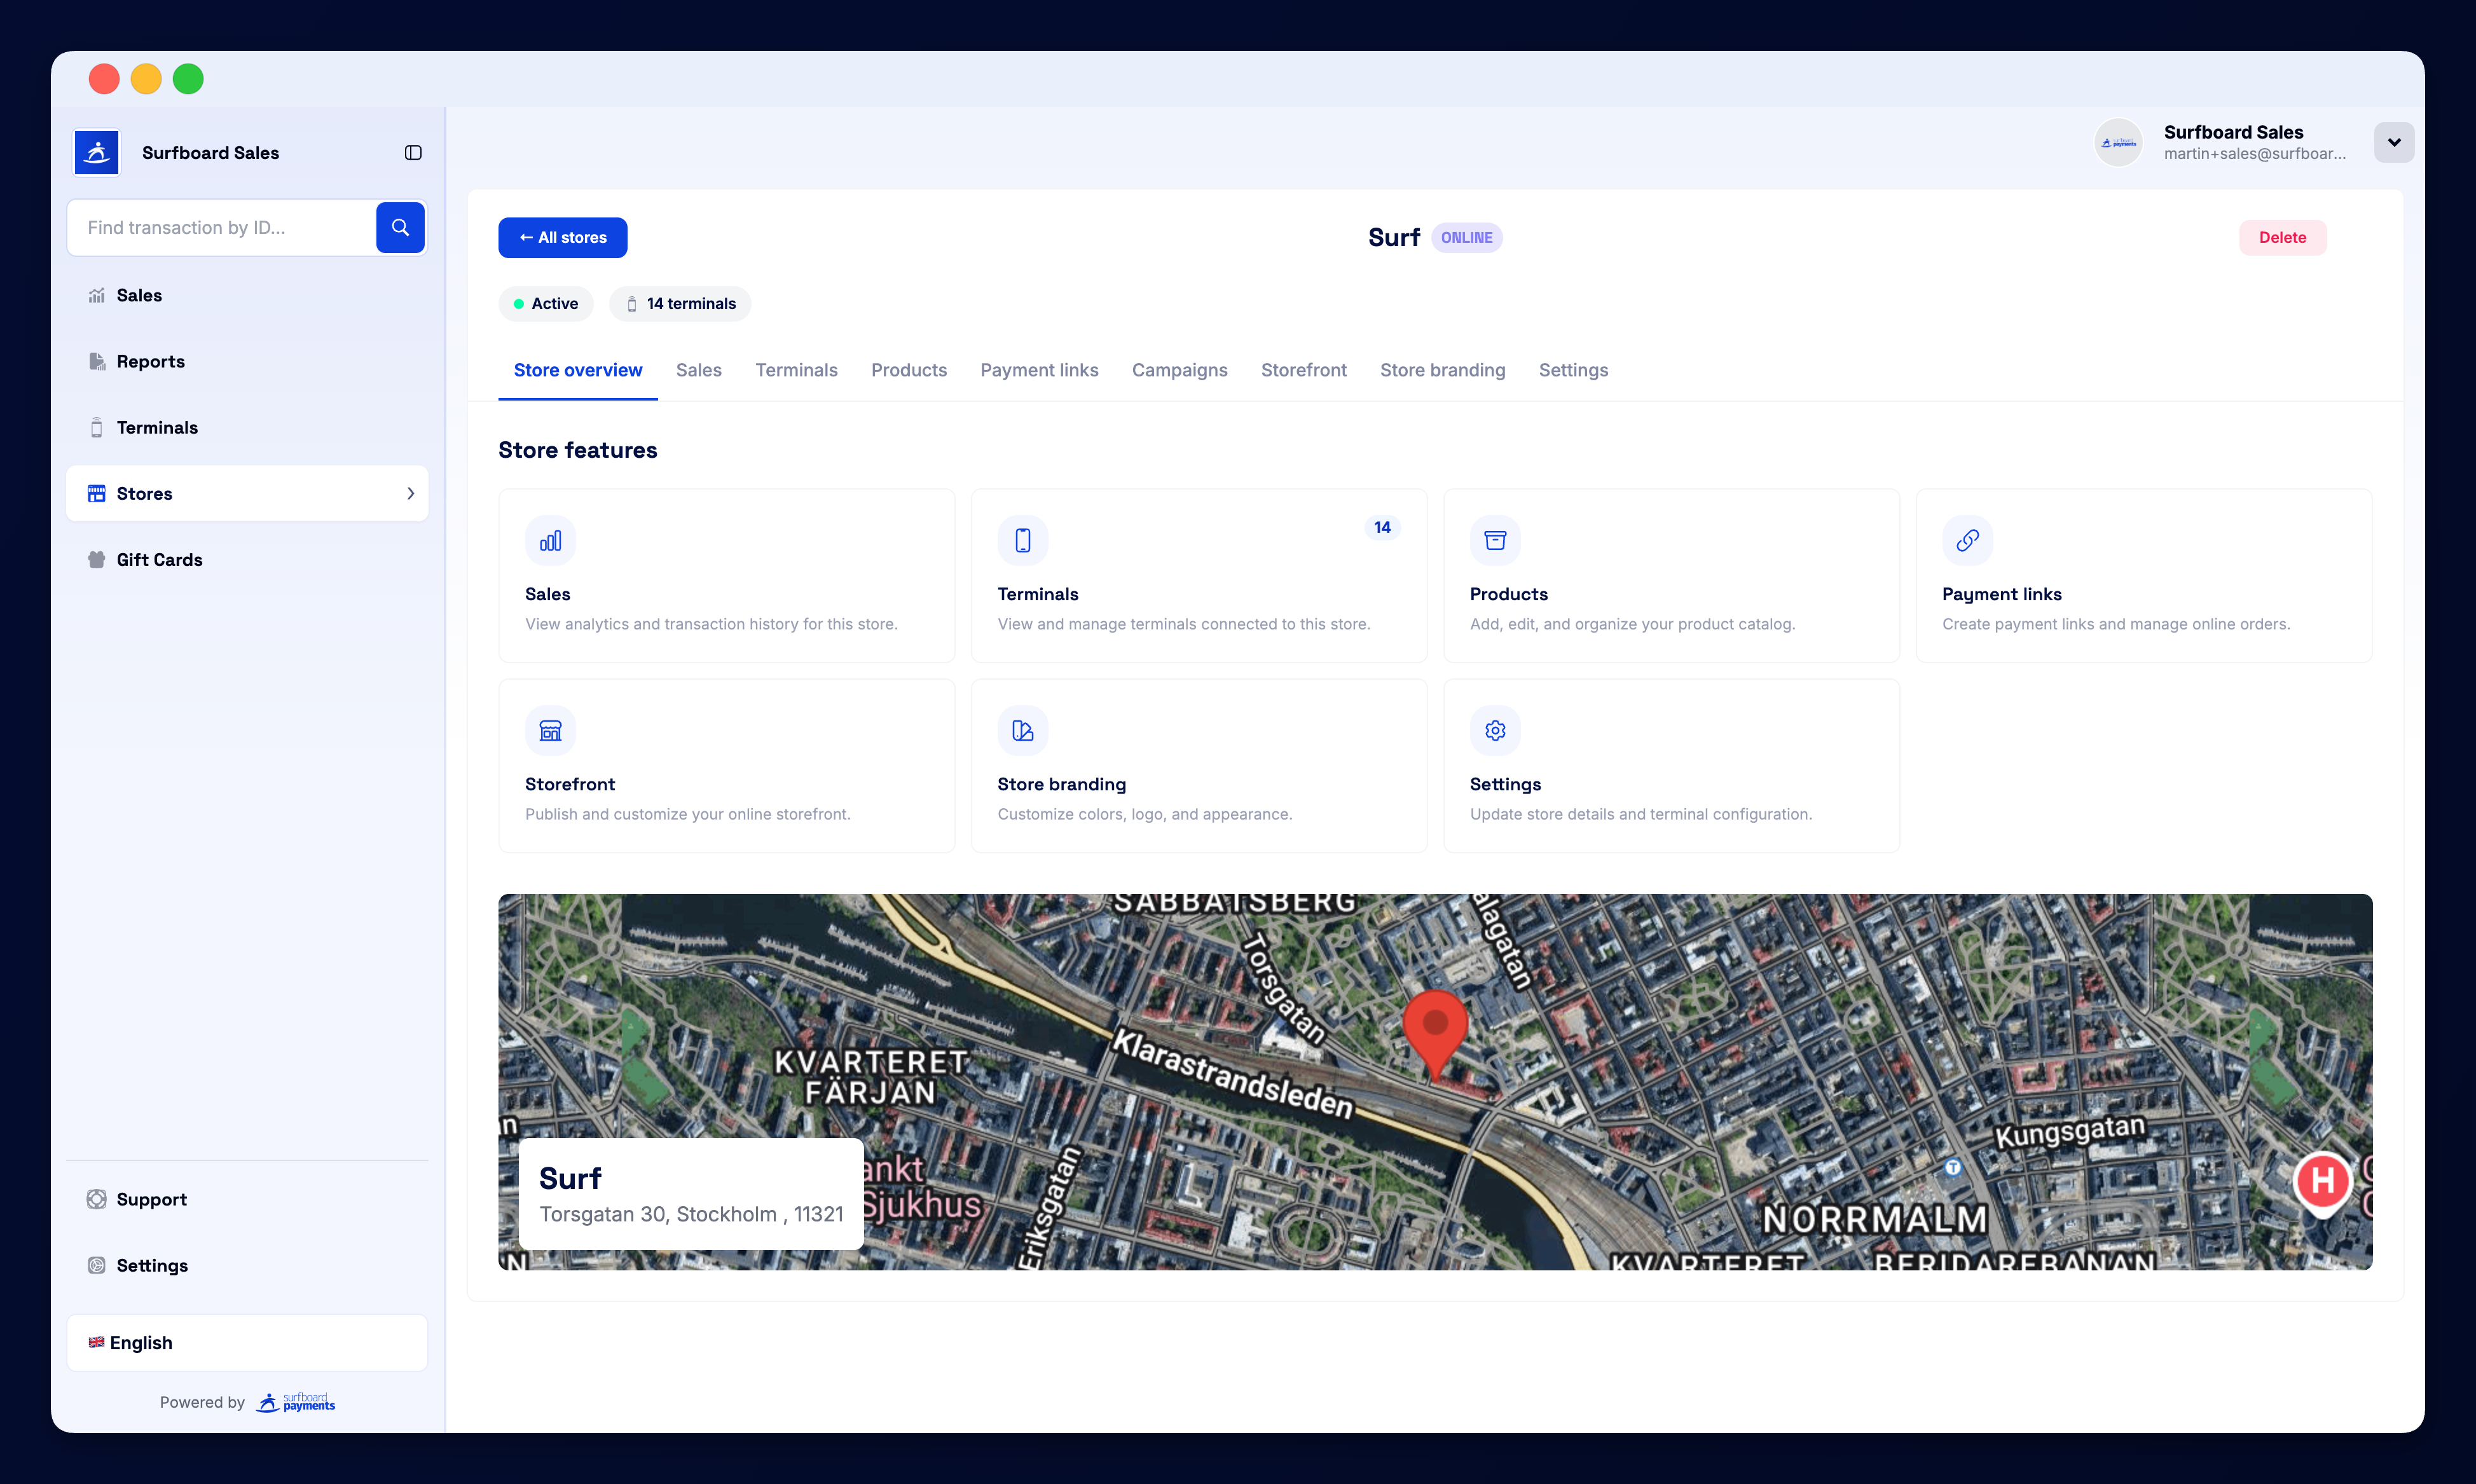Click the Terminals phone icon in sidebar
2476x1484 pixels.
coord(96,427)
